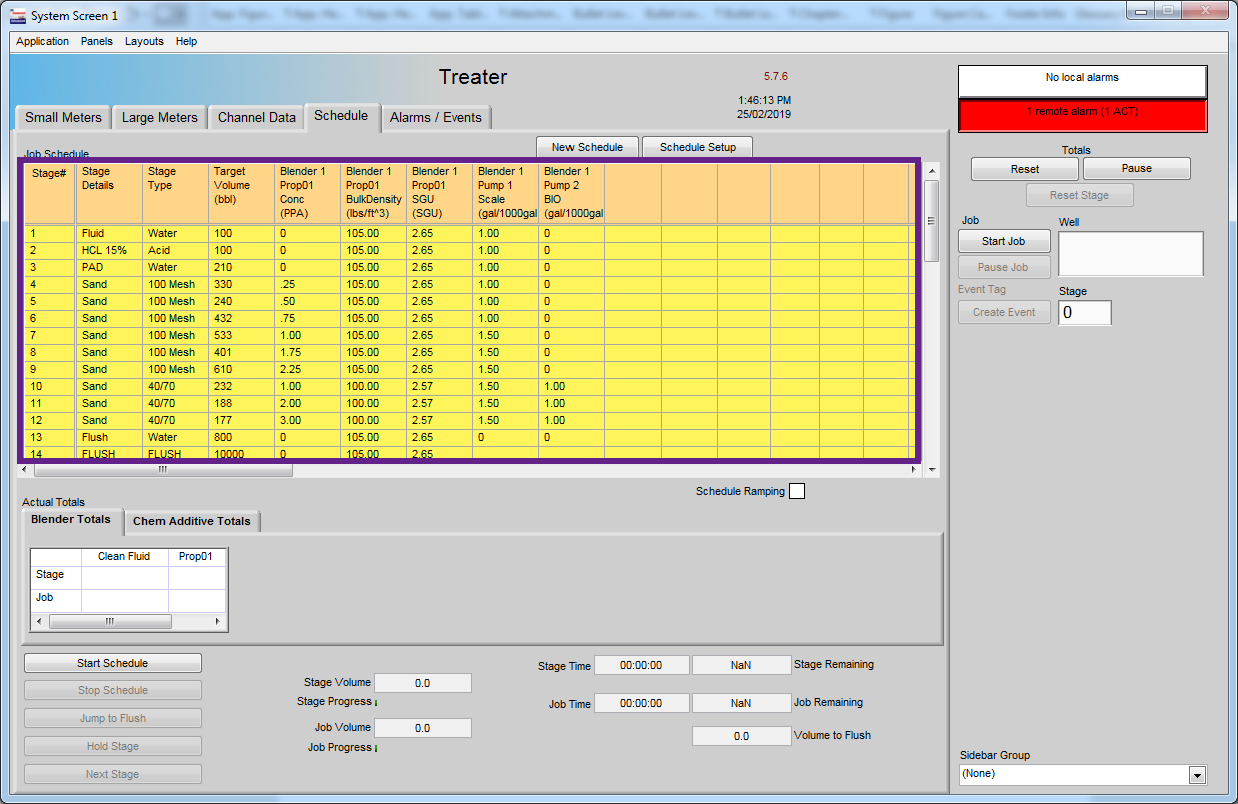Select the Alarms / Events tab
Image resolution: width=1238 pixels, height=804 pixels.
click(x=436, y=117)
